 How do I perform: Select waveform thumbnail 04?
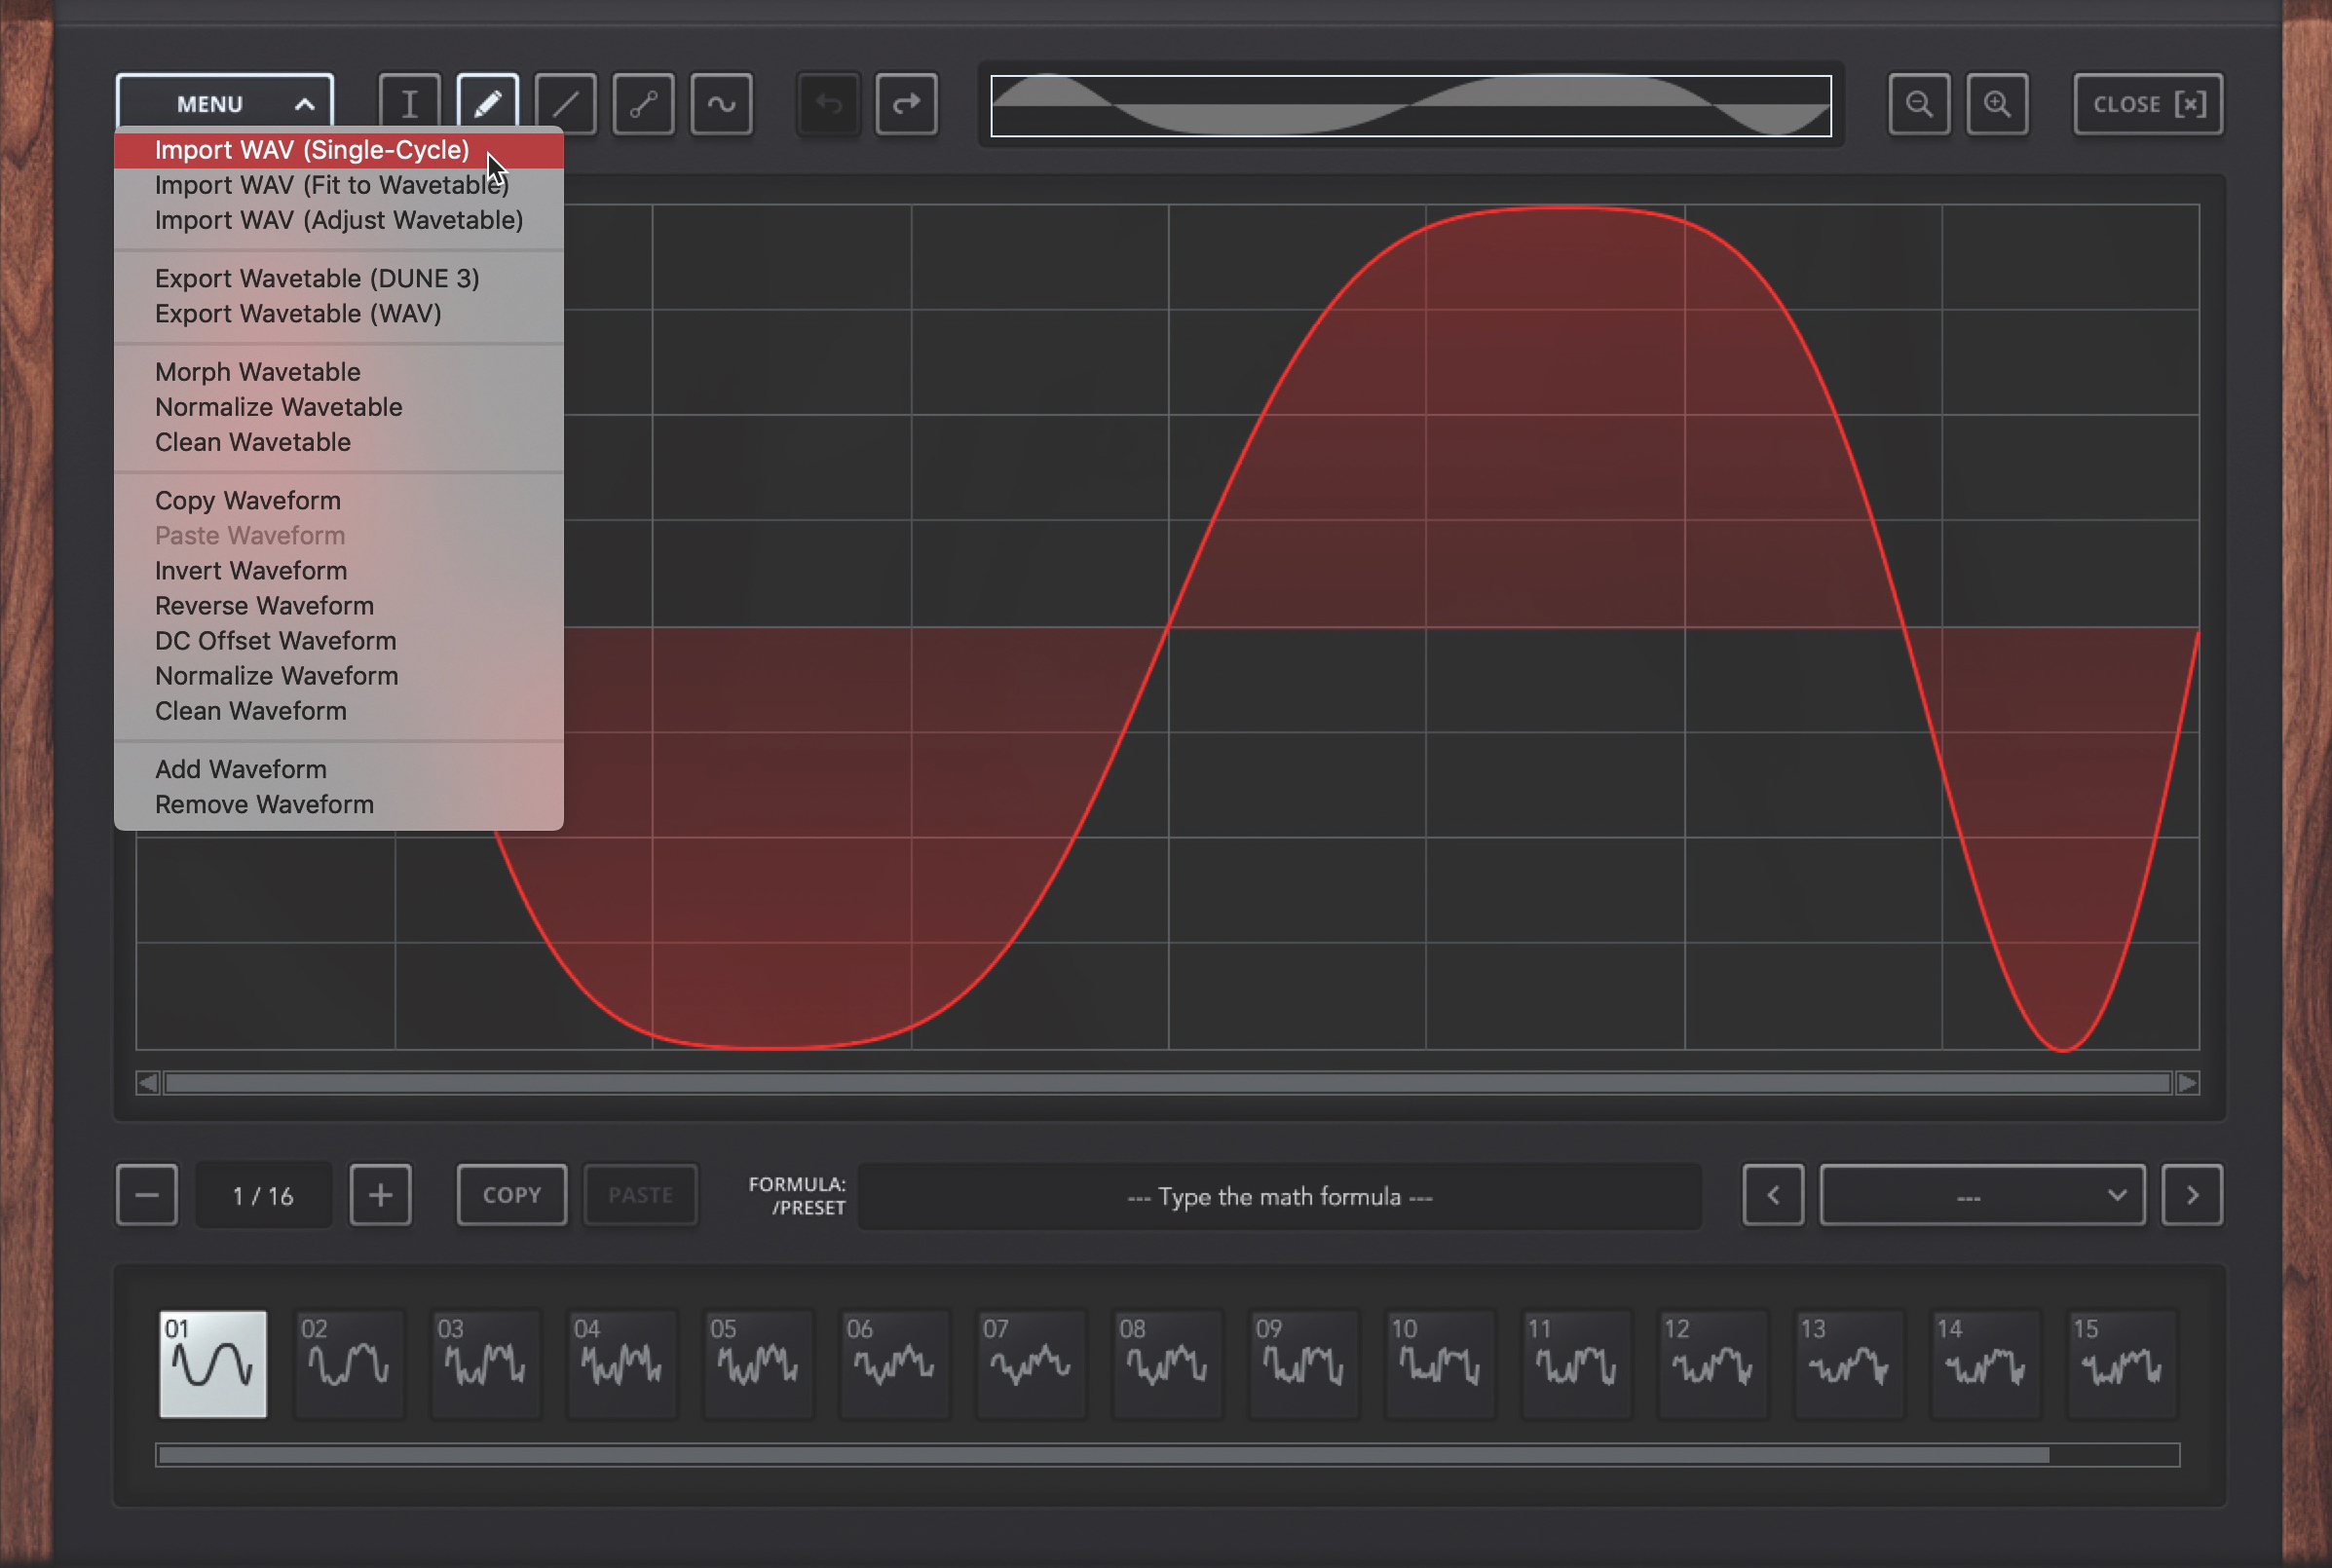click(x=621, y=1364)
